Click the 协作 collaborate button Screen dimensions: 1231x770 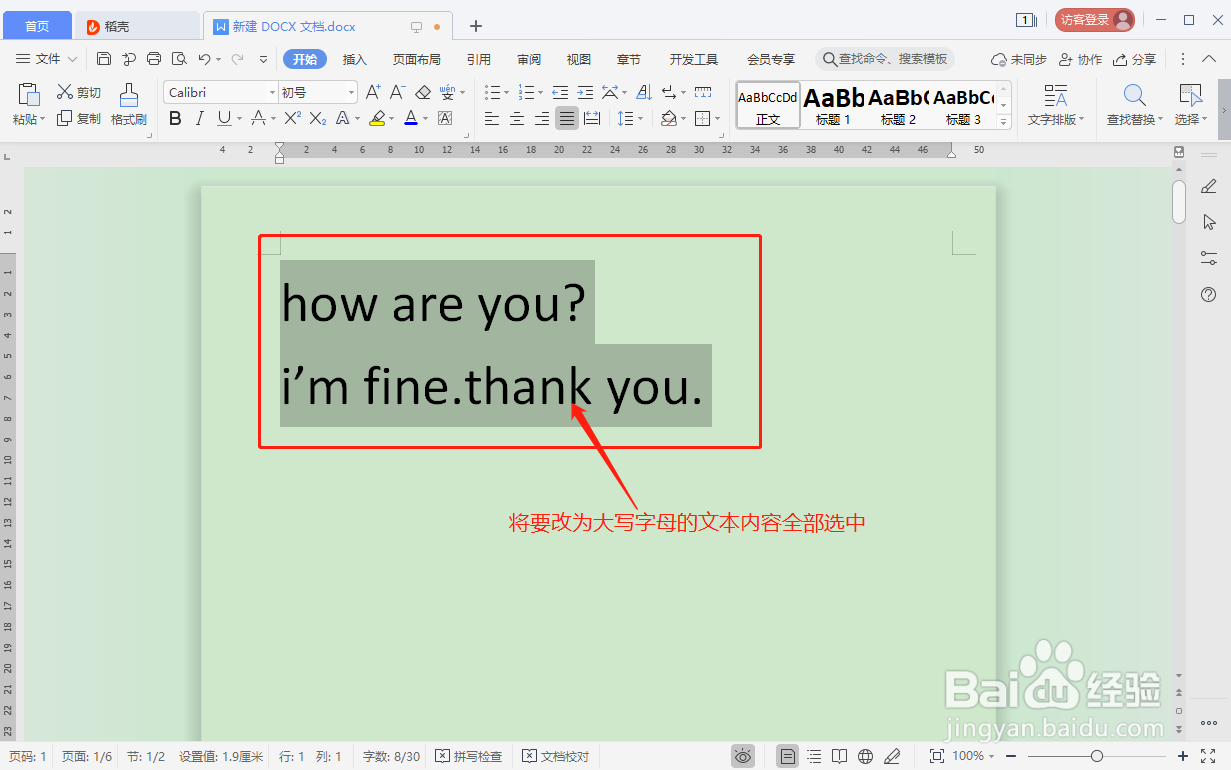coord(1080,59)
